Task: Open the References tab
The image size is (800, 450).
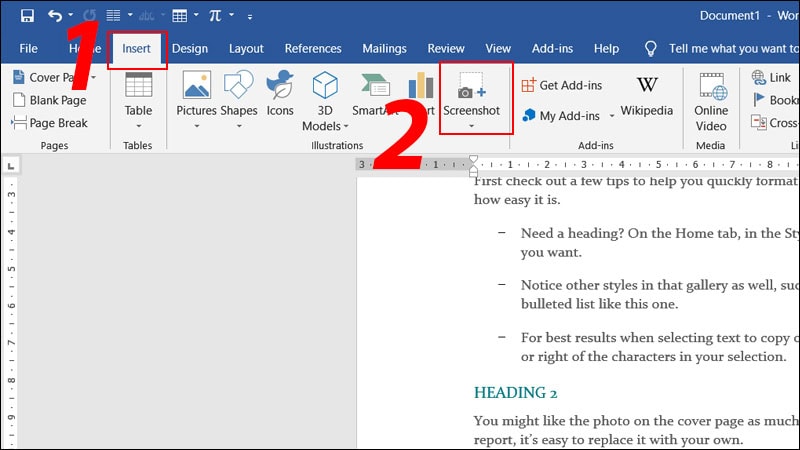Action: coord(313,48)
